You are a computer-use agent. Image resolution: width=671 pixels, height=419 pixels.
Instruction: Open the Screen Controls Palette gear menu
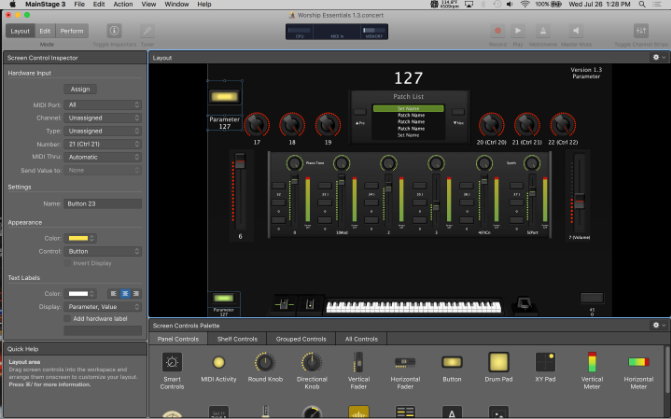[x=659, y=325]
